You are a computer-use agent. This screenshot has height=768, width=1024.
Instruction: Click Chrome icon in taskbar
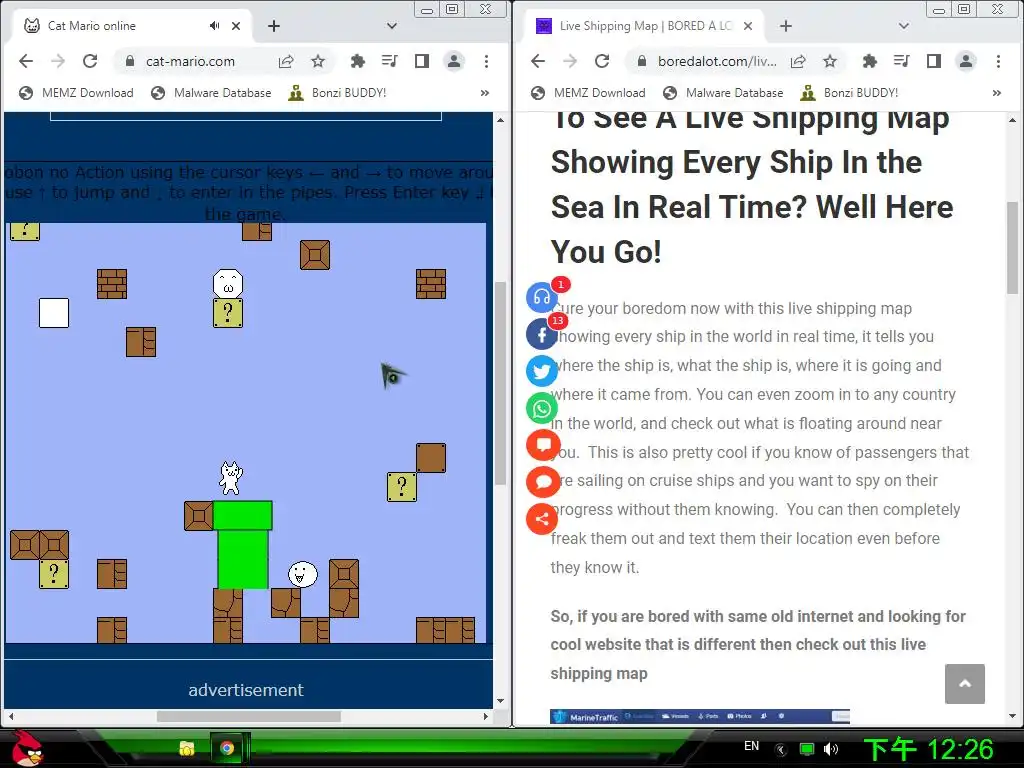click(x=227, y=748)
